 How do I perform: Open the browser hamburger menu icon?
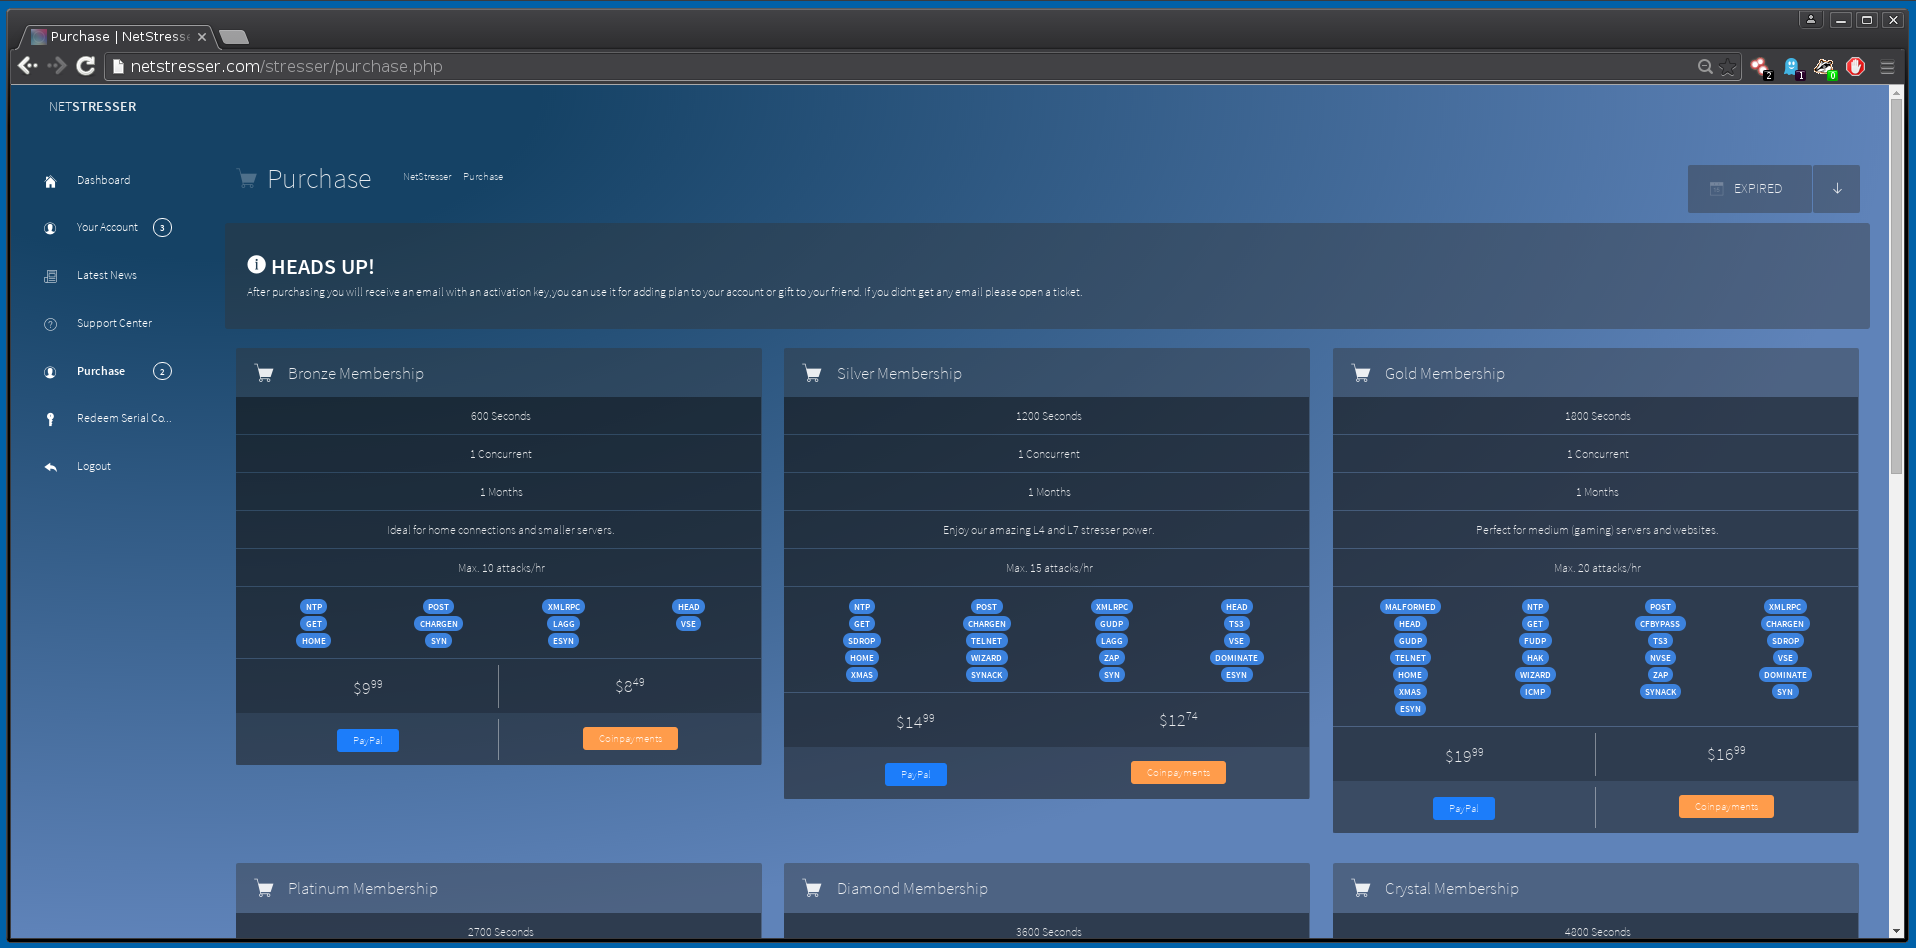tap(1887, 67)
